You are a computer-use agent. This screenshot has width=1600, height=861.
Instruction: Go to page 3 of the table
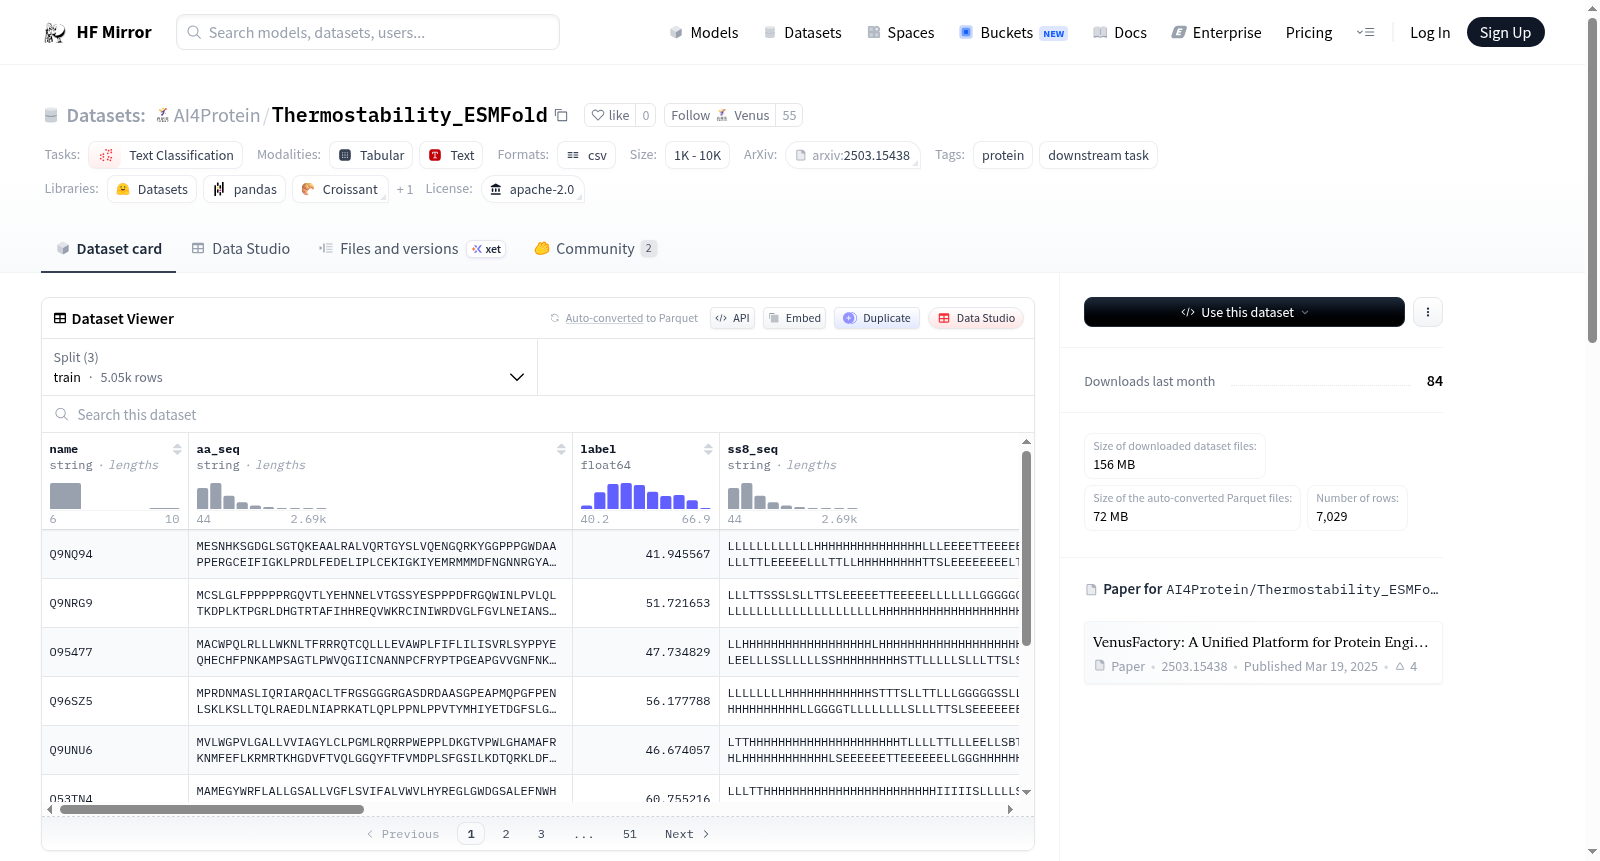[541, 834]
